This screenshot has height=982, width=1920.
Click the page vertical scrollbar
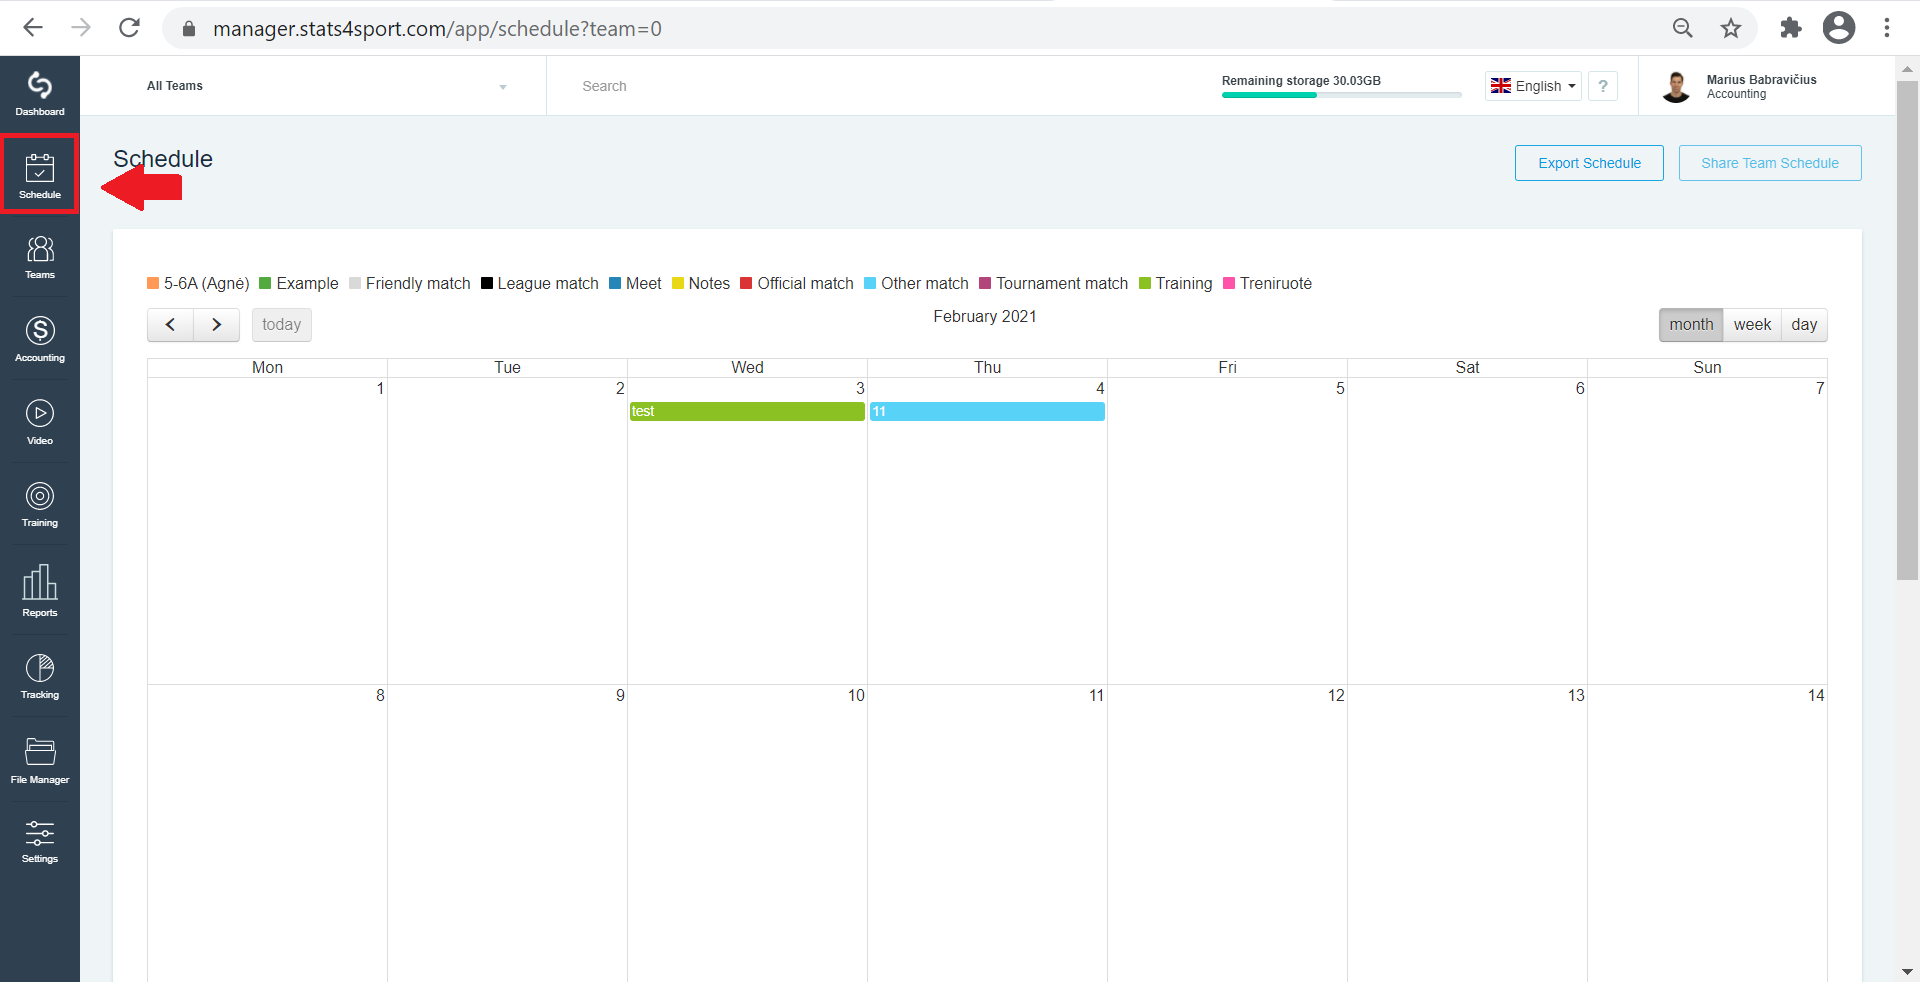(1907, 330)
